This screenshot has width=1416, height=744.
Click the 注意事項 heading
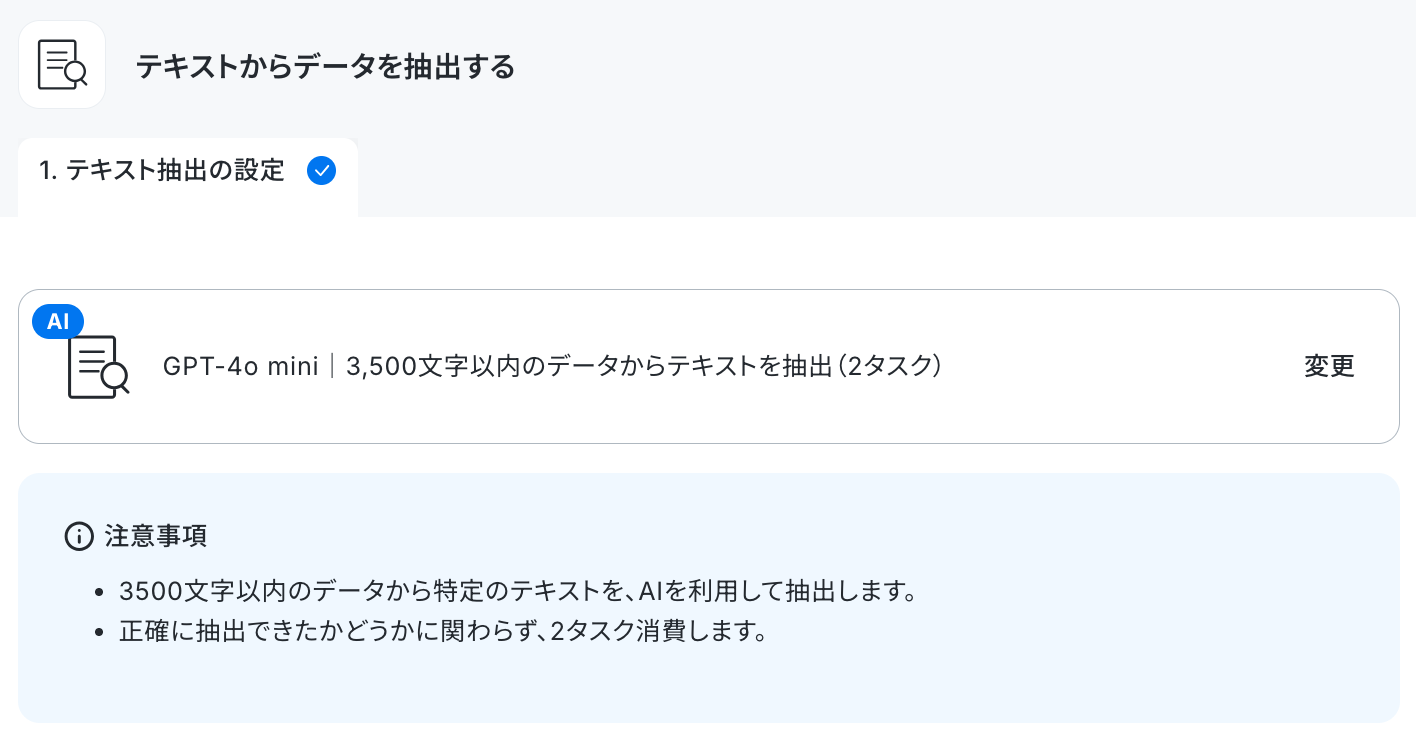click(x=156, y=536)
